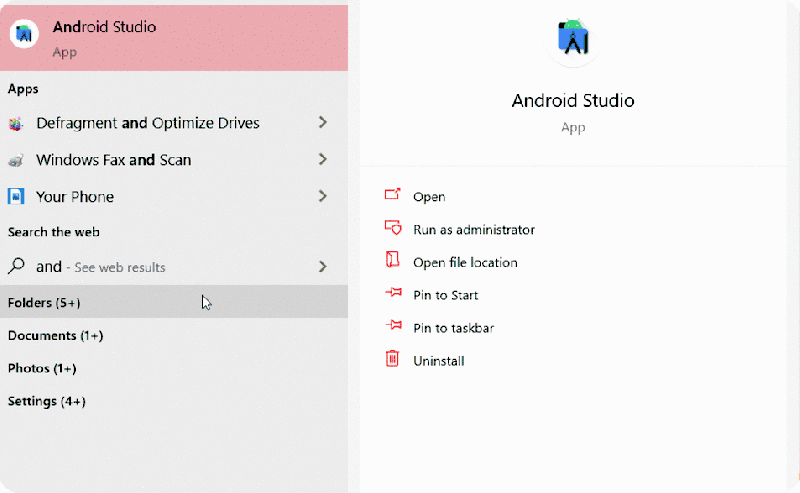Choose Pin to Start
This screenshot has height=493, width=800.
tap(445, 295)
